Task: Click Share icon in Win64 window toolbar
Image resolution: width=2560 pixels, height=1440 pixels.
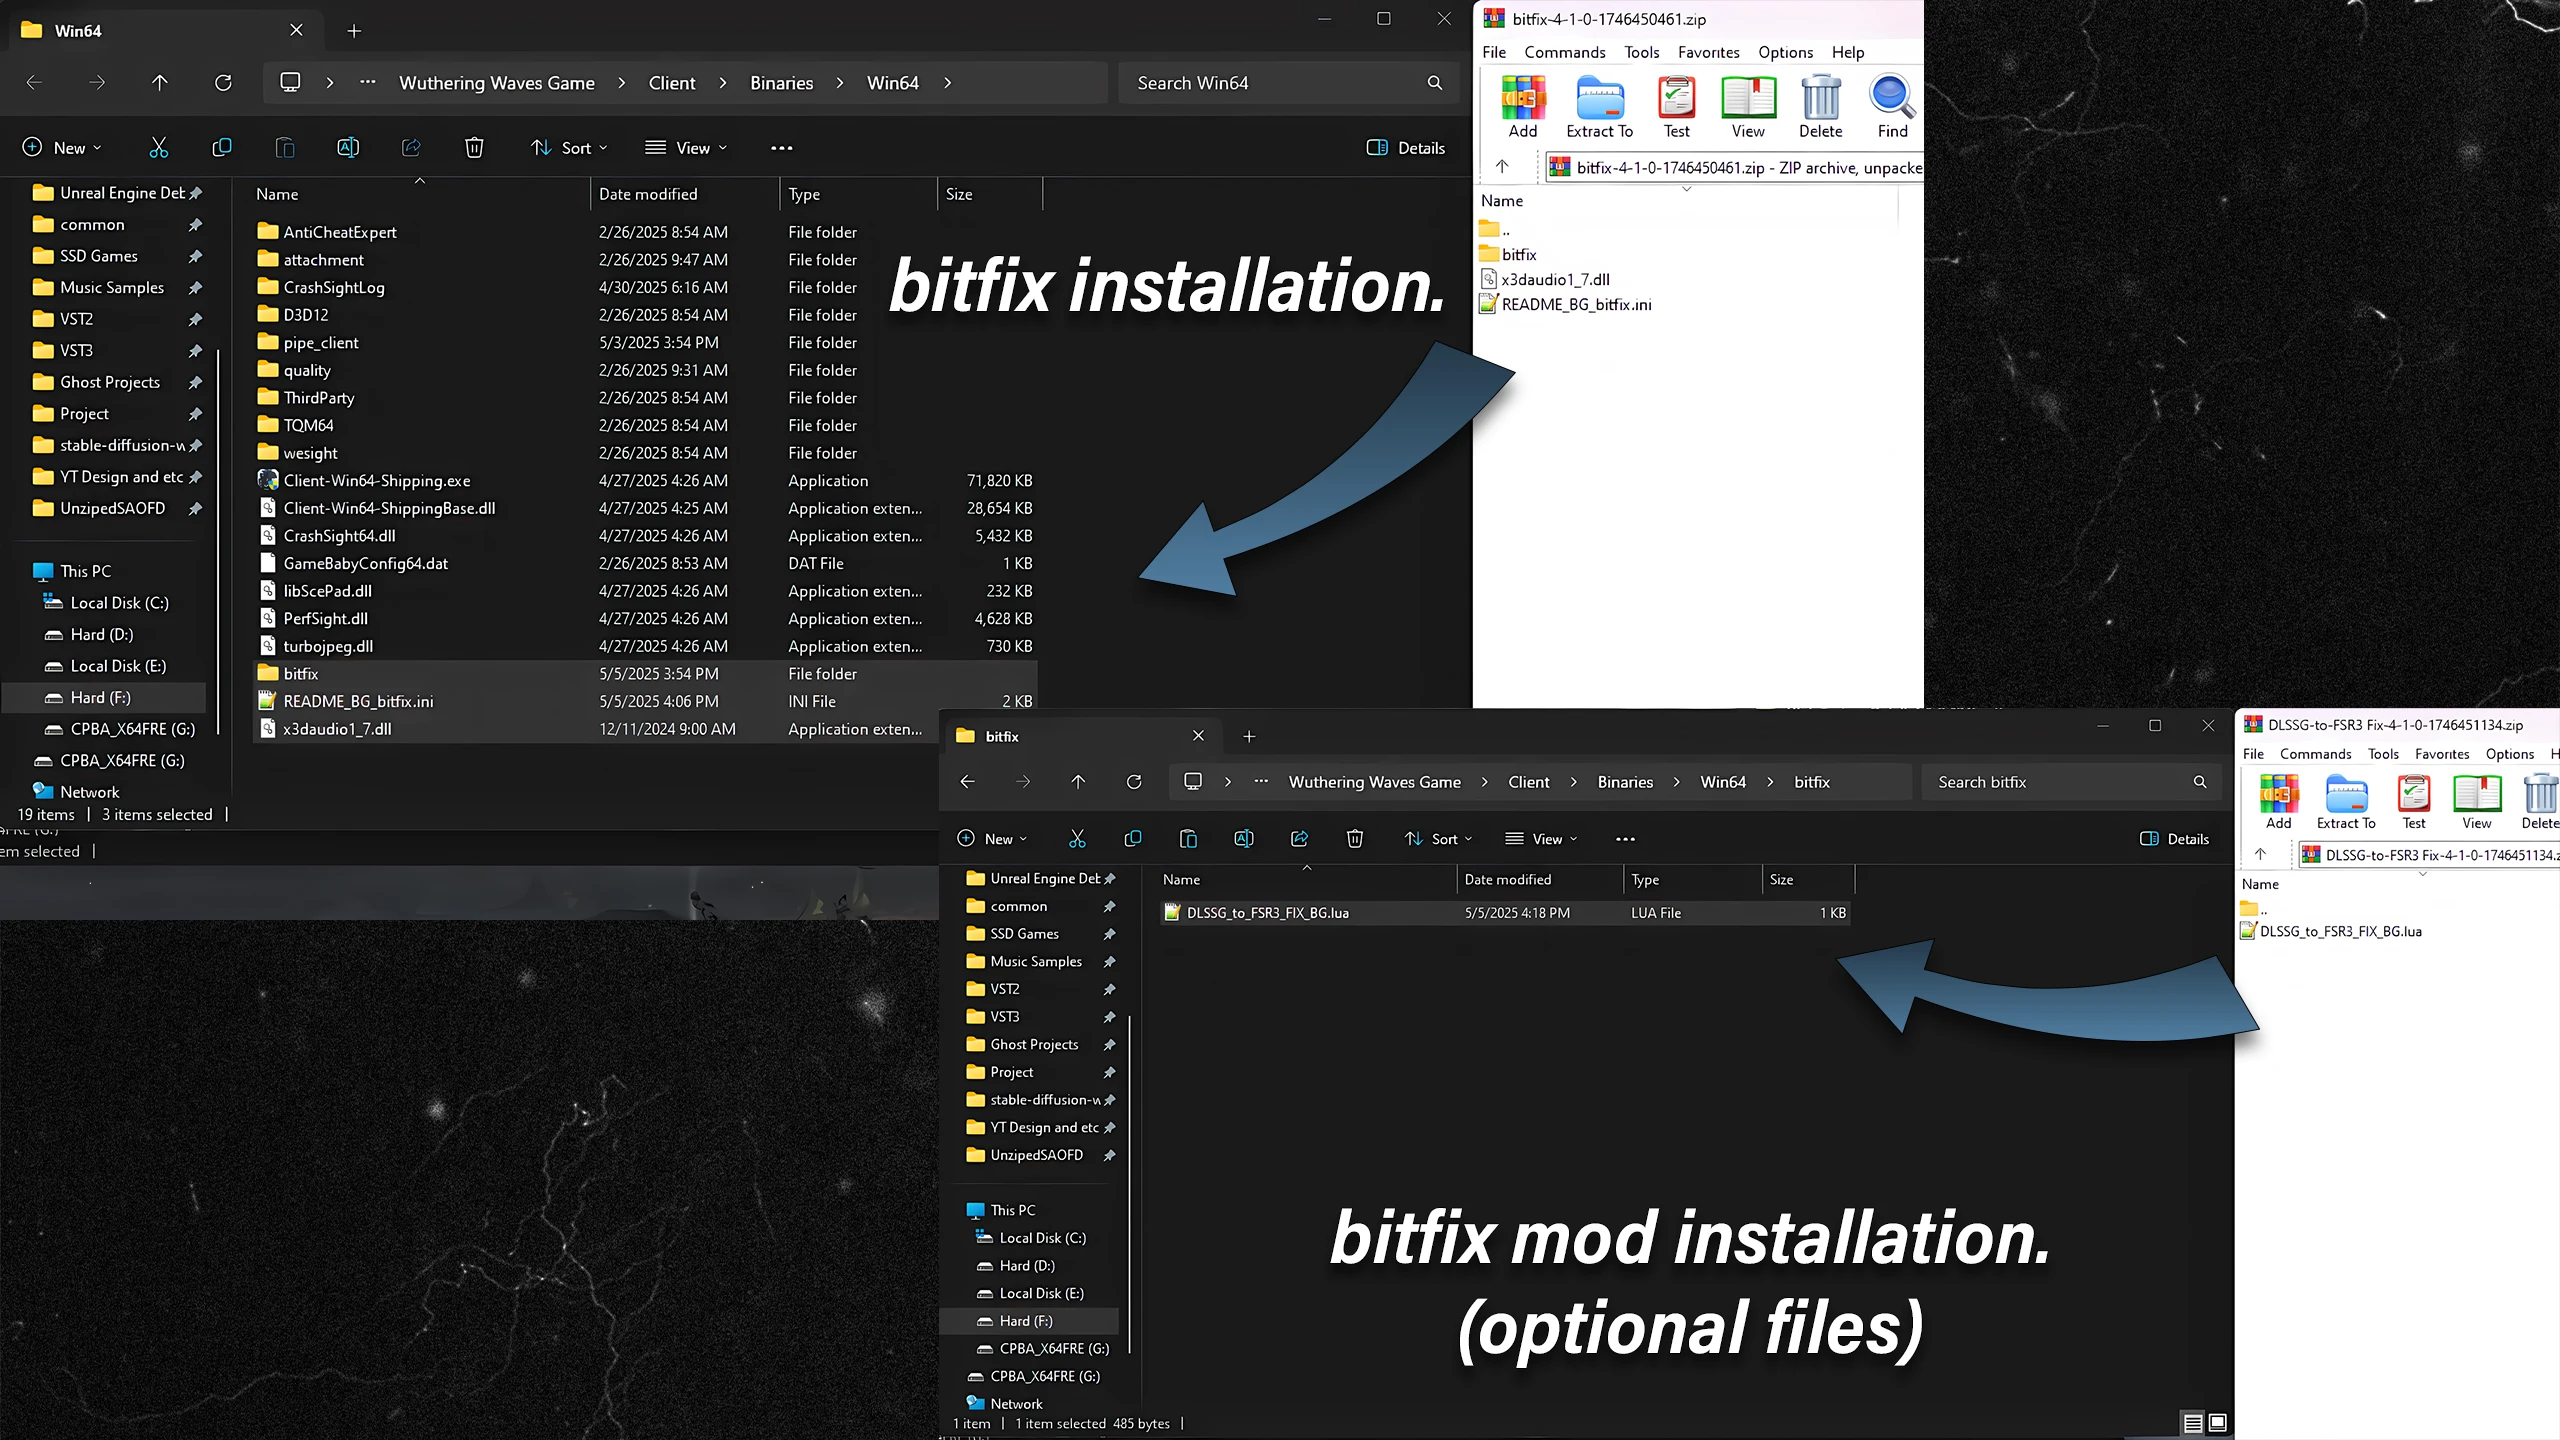Action: point(411,148)
